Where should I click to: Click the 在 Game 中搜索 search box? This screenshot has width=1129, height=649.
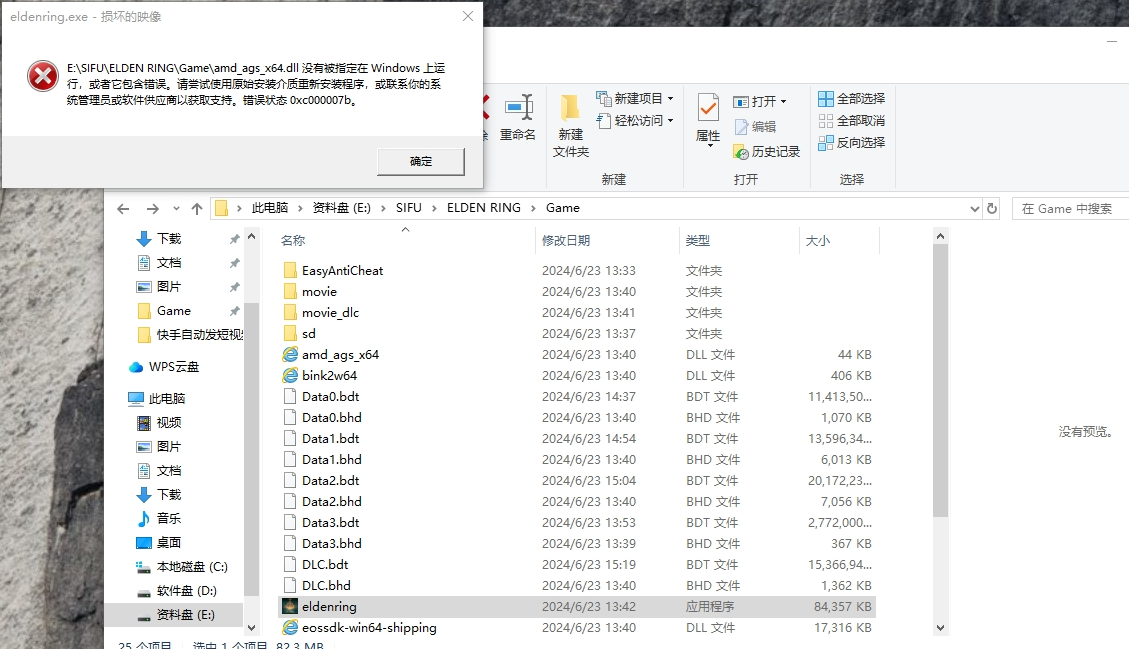(x=1070, y=209)
